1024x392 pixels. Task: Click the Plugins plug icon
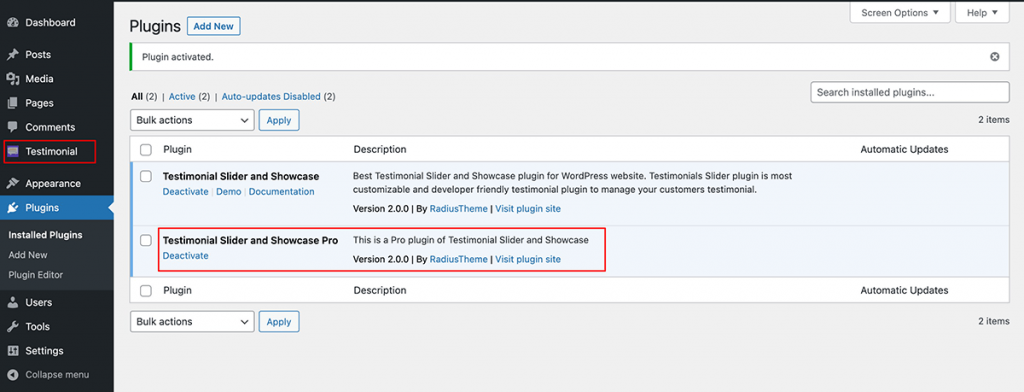[x=13, y=208]
